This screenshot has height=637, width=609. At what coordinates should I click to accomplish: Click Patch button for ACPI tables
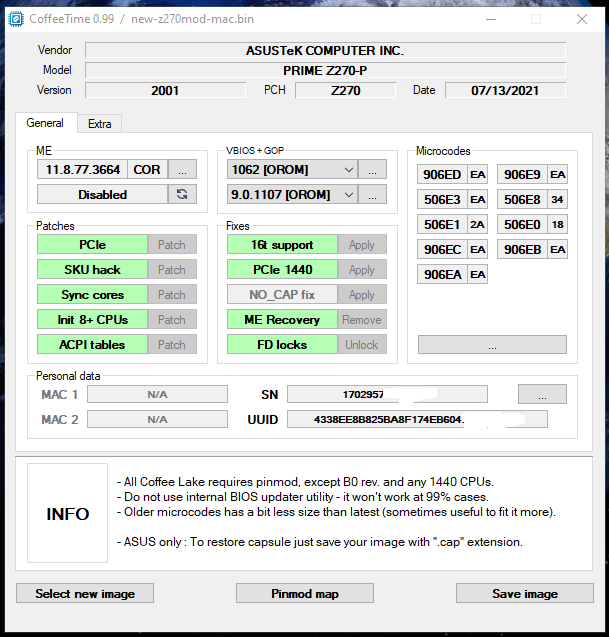[x=172, y=344]
